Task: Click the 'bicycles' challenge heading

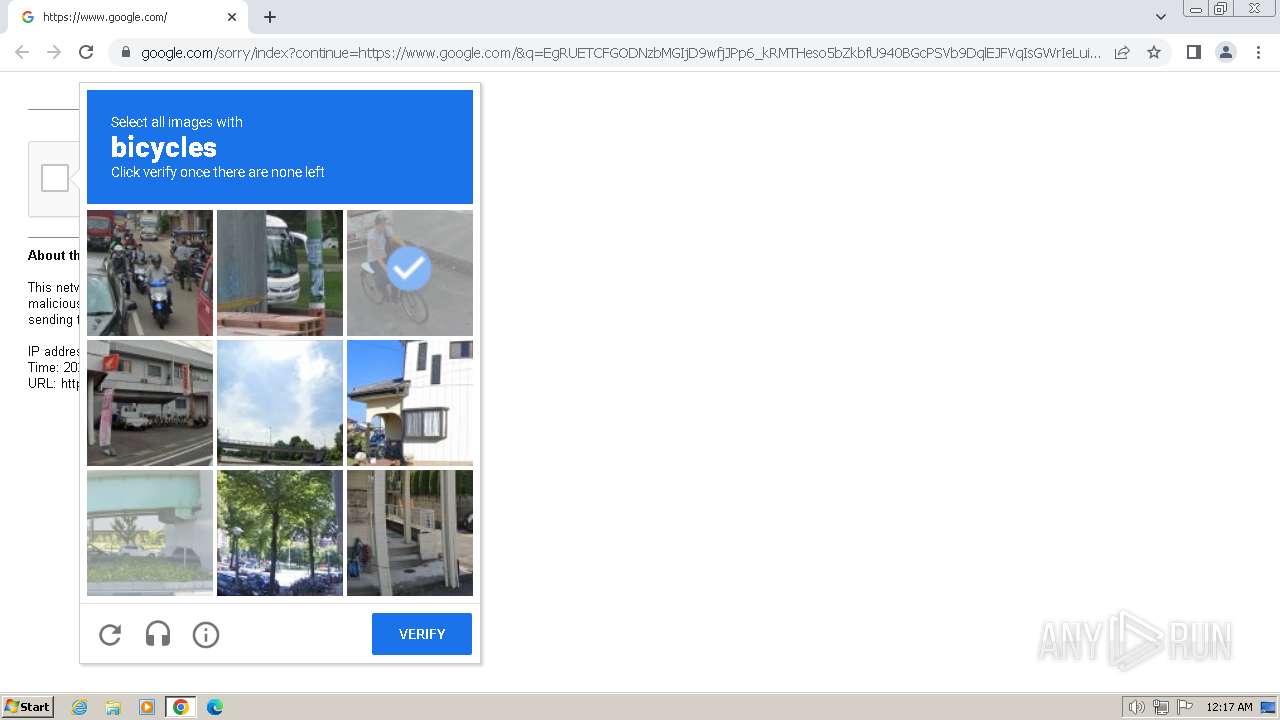Action: click(x=164, y=147)
